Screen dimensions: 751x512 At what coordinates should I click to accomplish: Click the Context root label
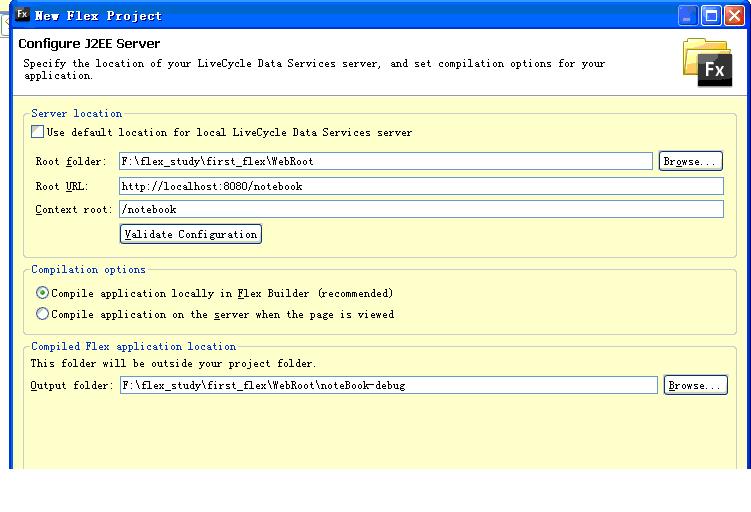click(x=74, y=209)
